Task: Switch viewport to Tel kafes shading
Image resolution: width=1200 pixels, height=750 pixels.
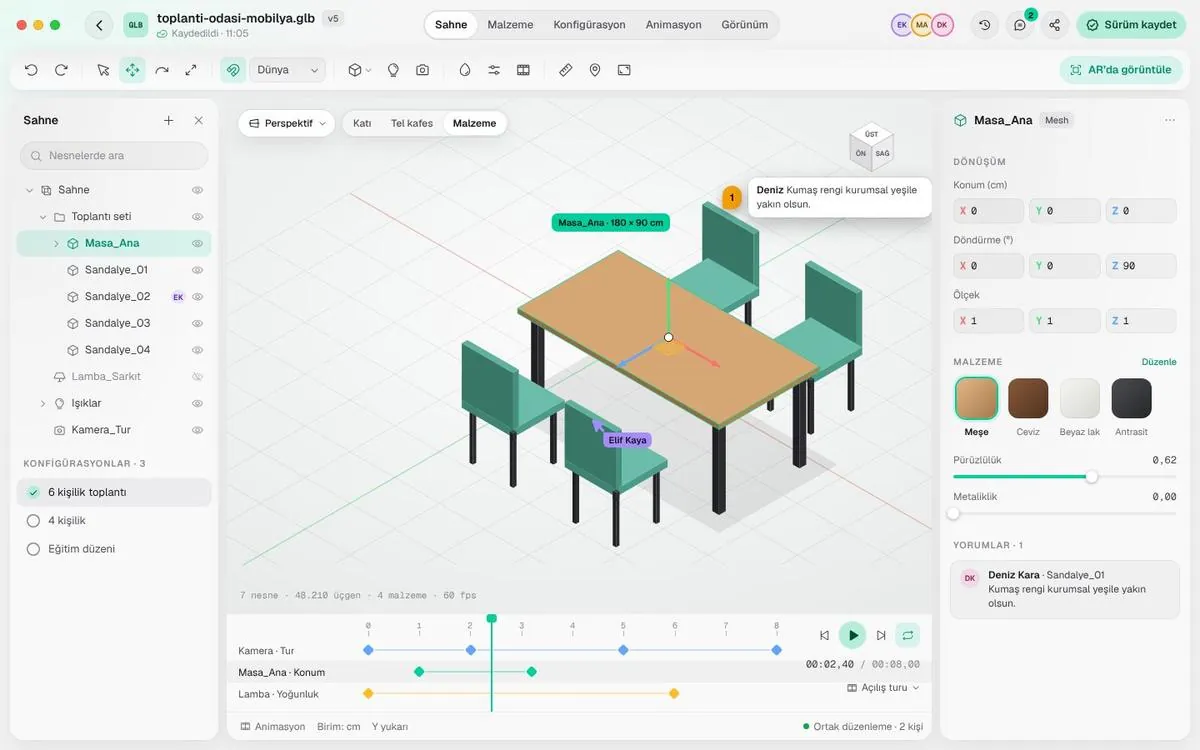Action: pyautogui.click(x=412, y=123)
